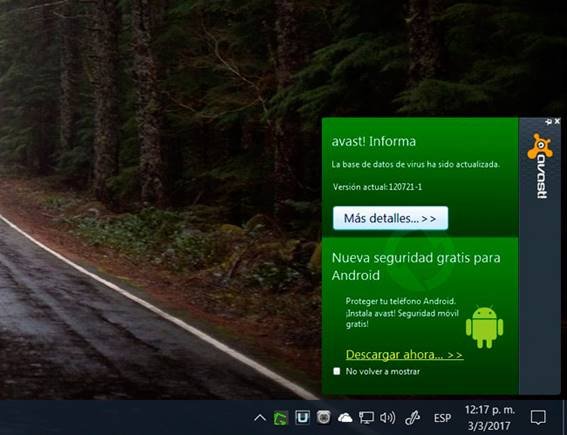Viewport: 567px width, 435px height.
Task: Click the green Android robot icon
Action: [x=484, y=328]
